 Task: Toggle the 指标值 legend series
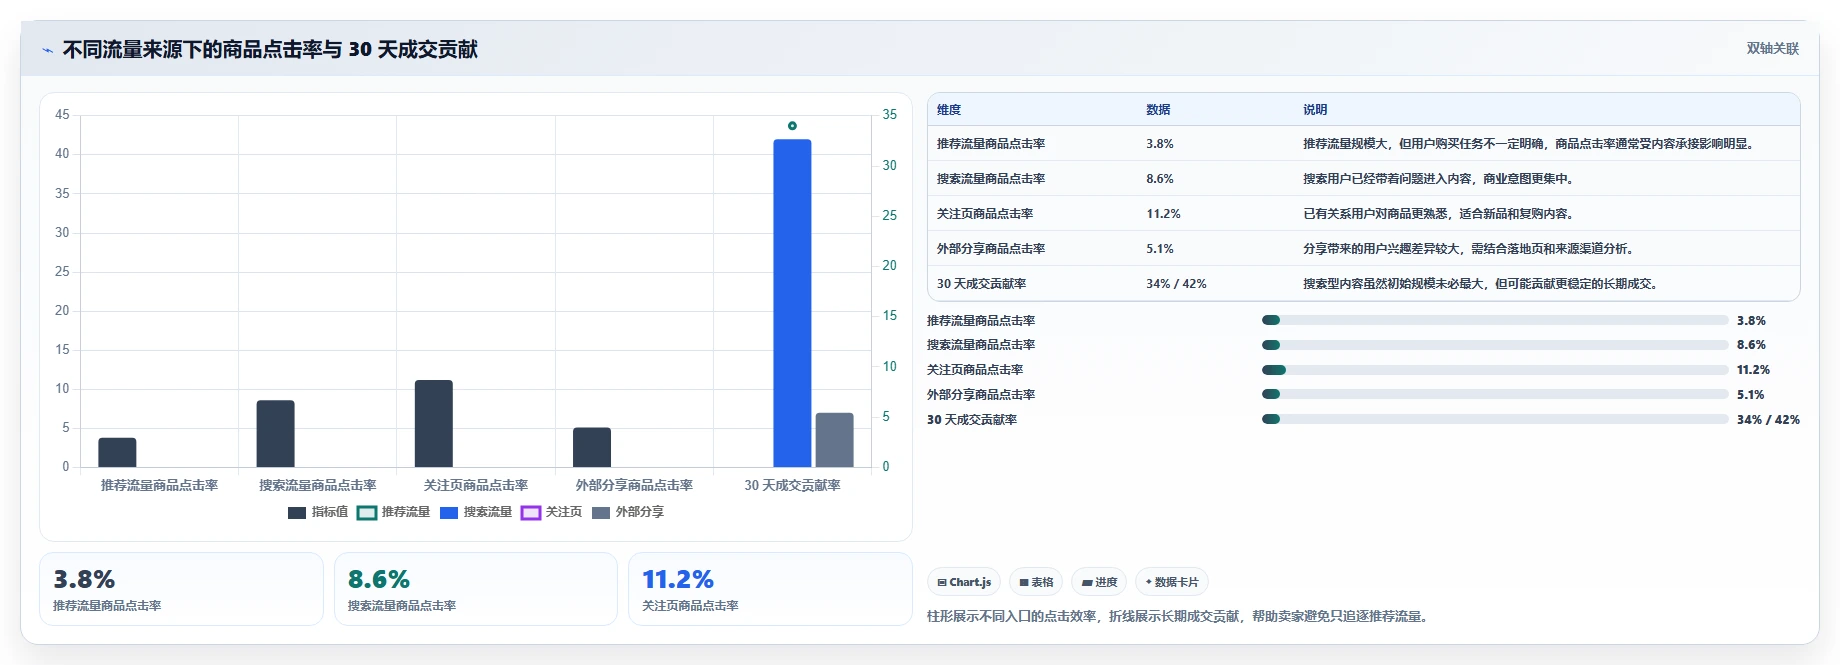pyautogui.click(x=318, y=512)
